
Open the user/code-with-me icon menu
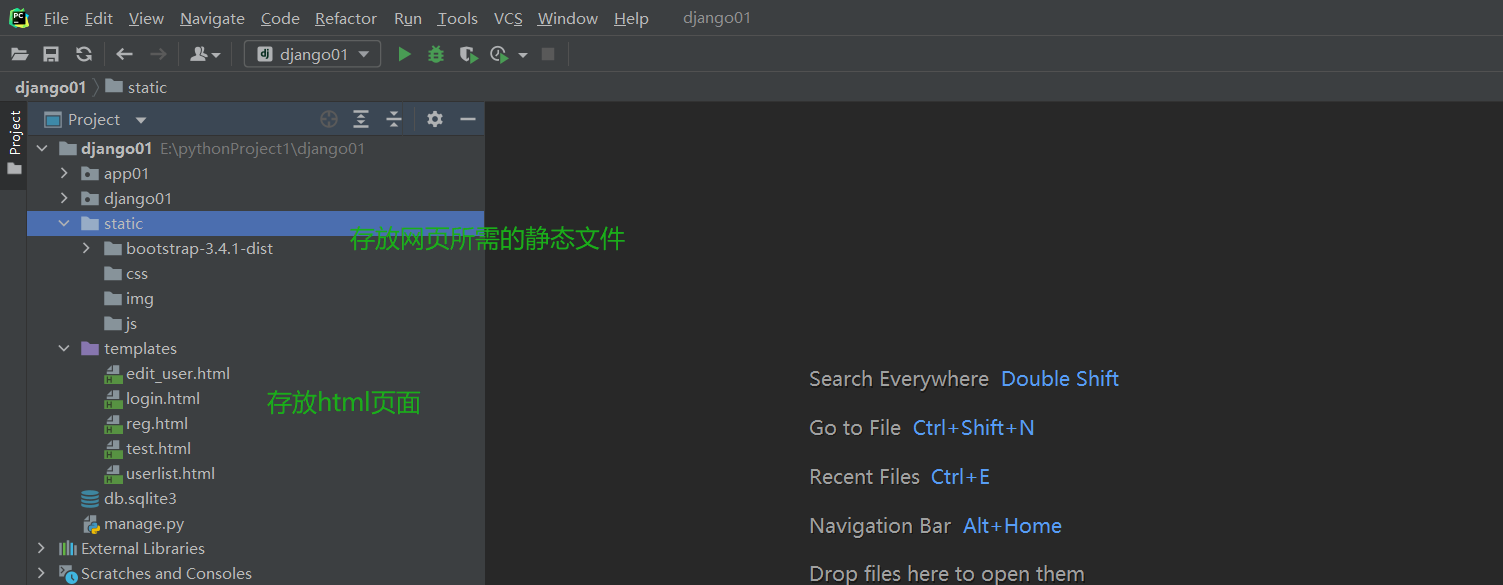tap(204, 54)
